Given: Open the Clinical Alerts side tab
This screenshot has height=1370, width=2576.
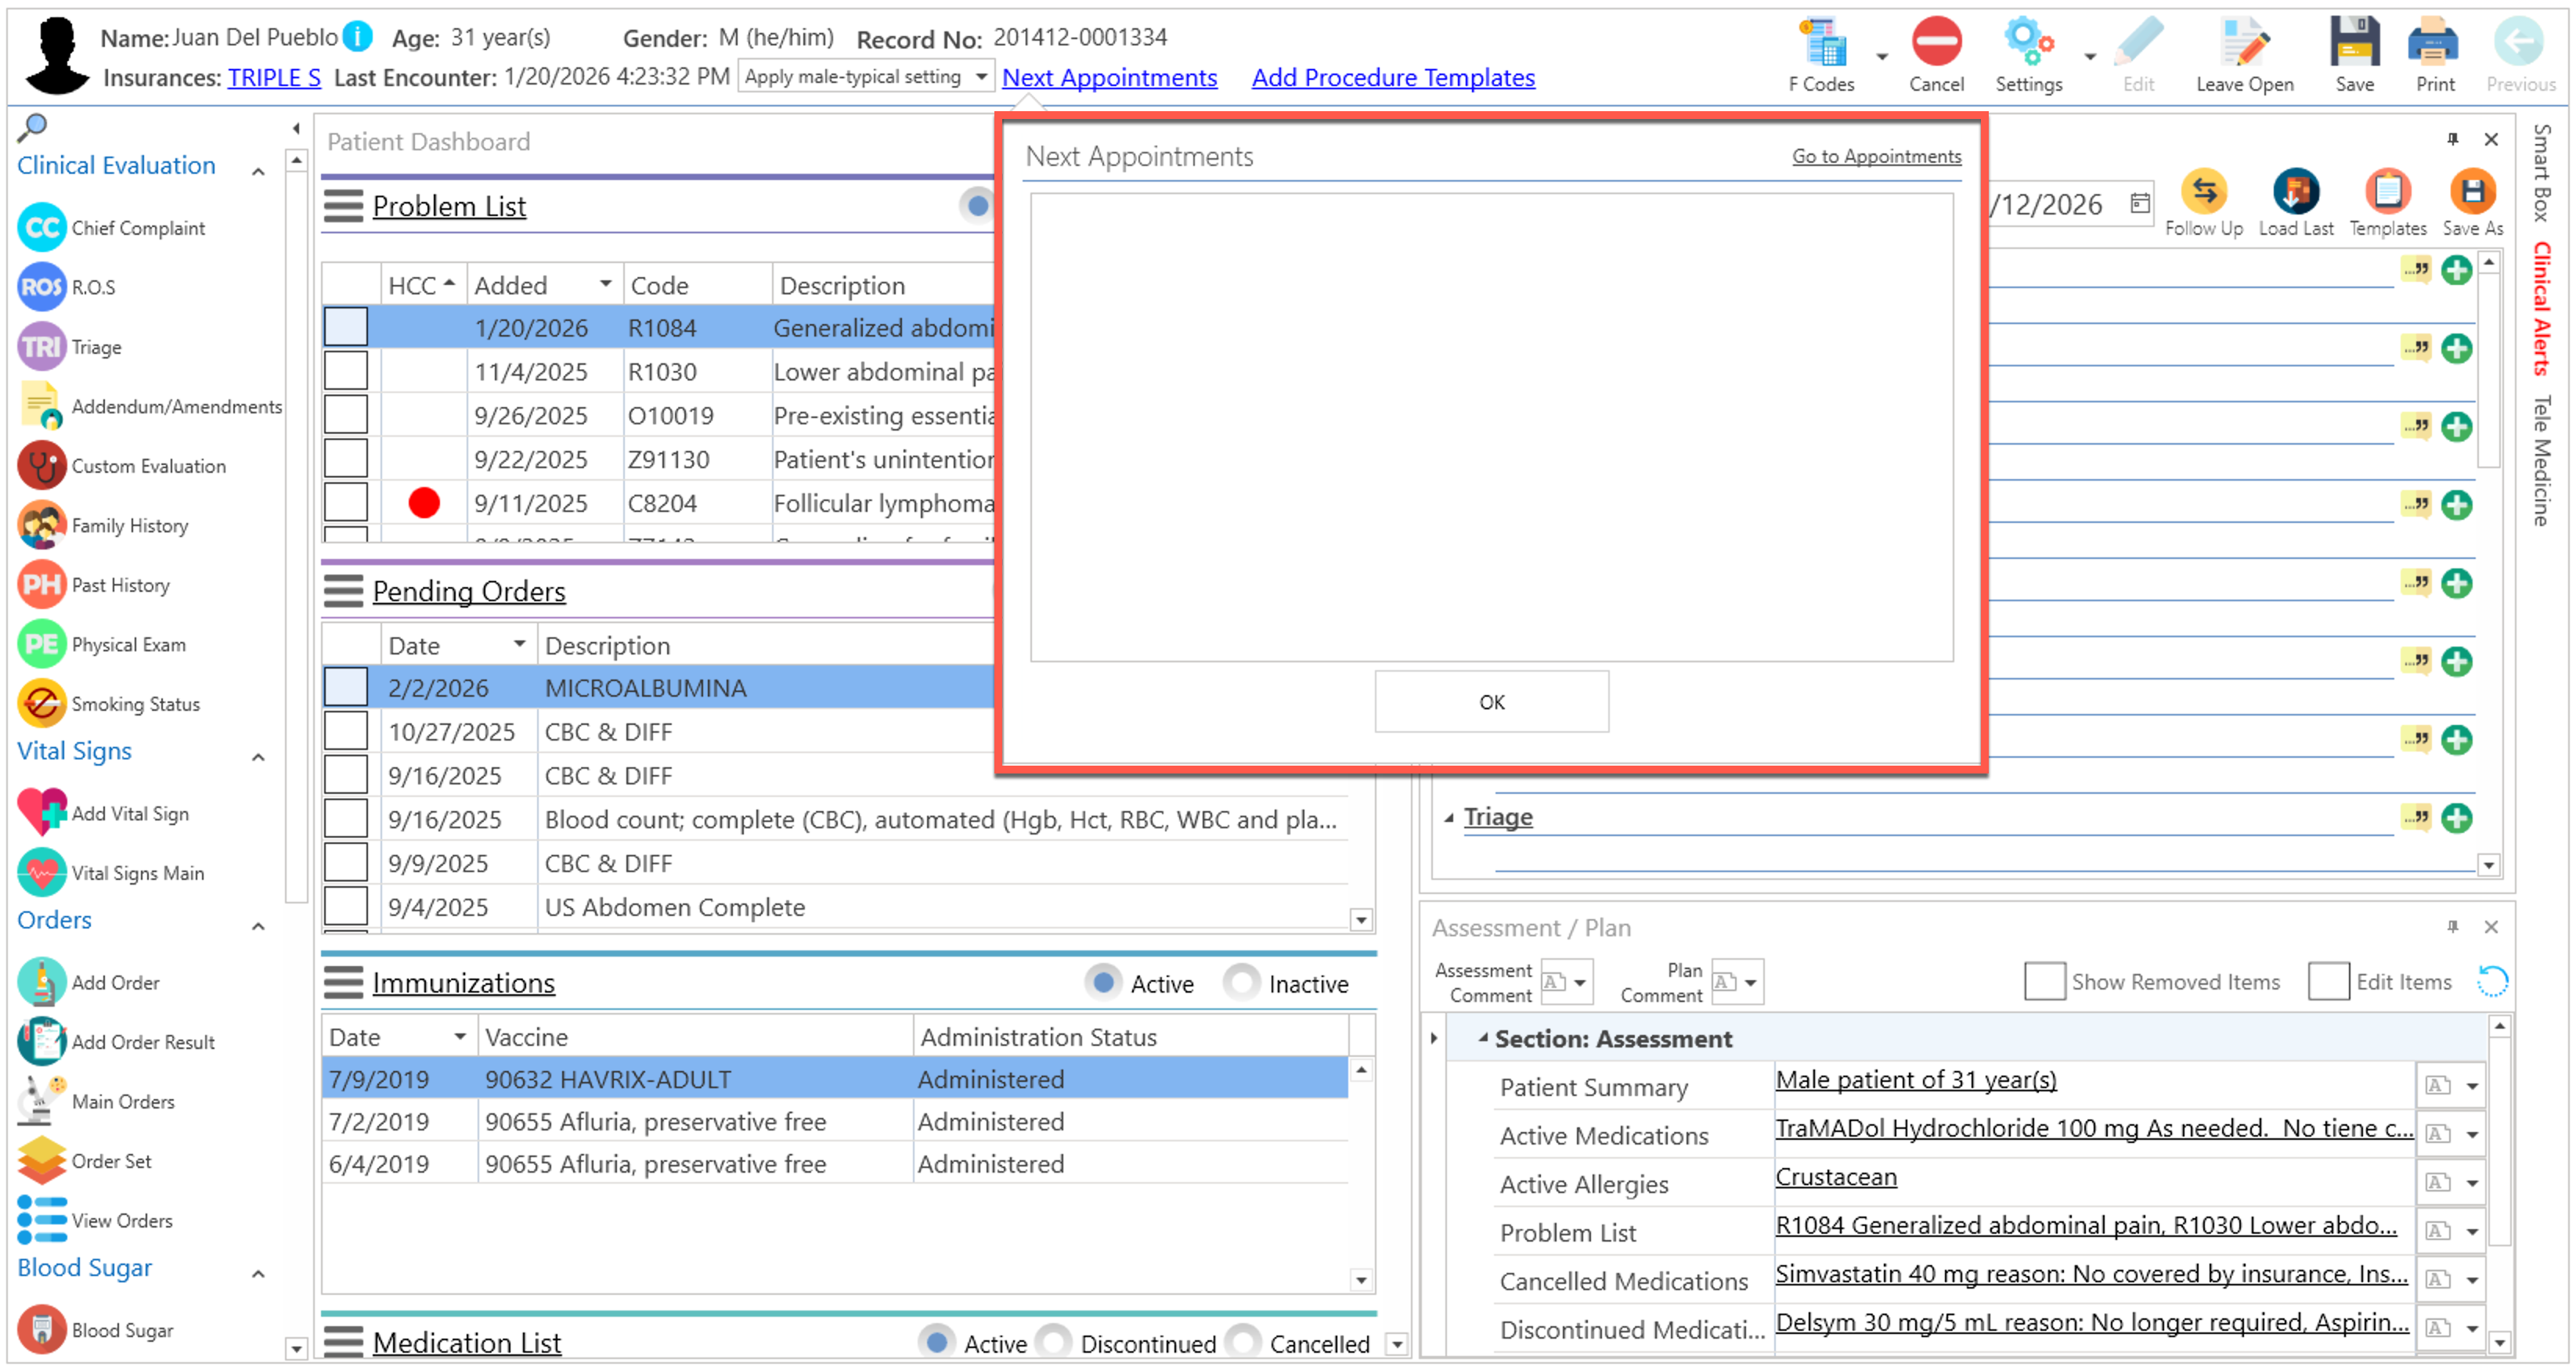Looking at the screenshot, I should [x=2541, y=309].
